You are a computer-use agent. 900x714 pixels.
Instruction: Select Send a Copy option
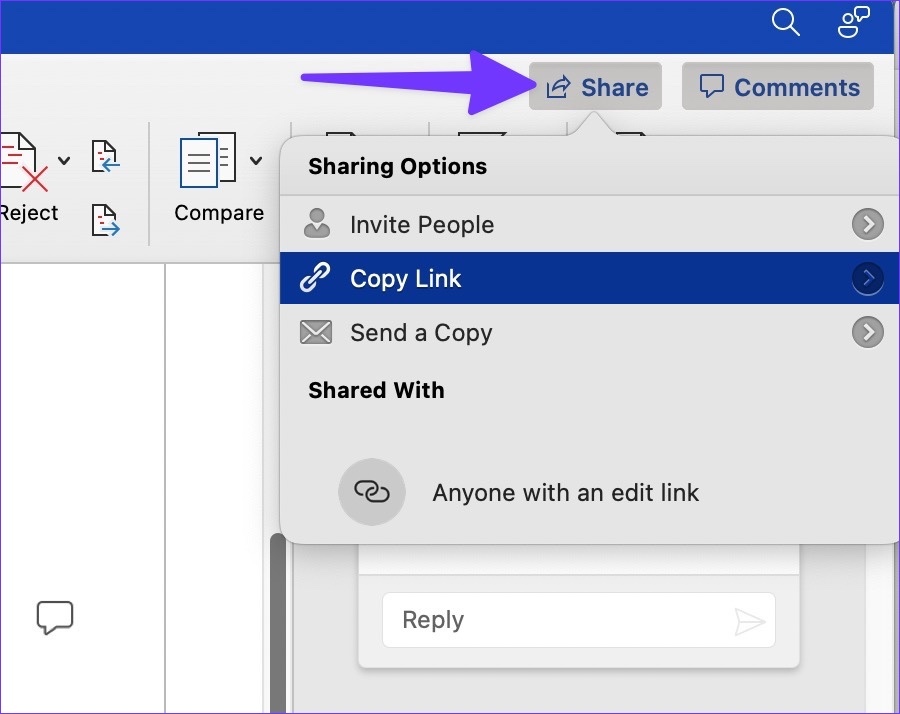(589, 332)
